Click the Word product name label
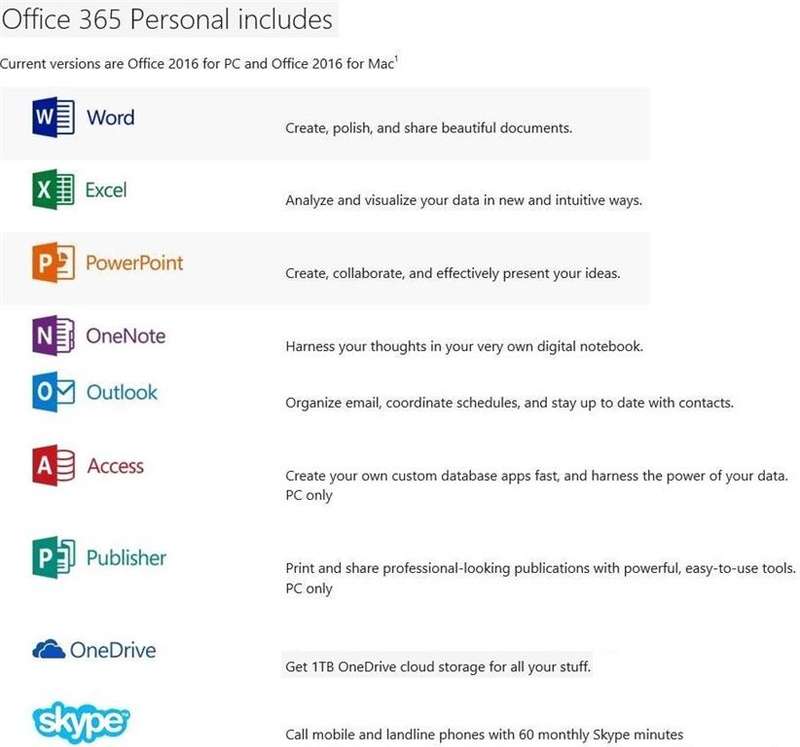The height and width of the screenshot is (747, 800). 111,117
